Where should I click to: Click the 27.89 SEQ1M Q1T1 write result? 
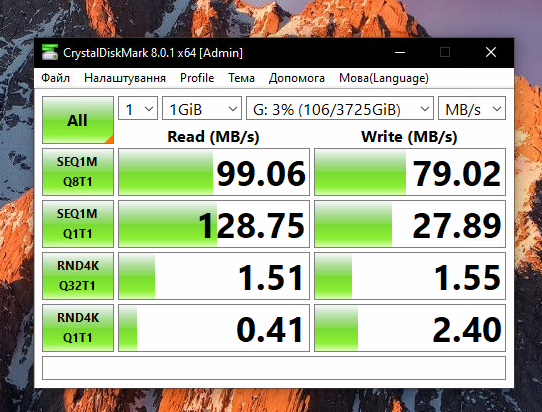[x=410, y=224]
